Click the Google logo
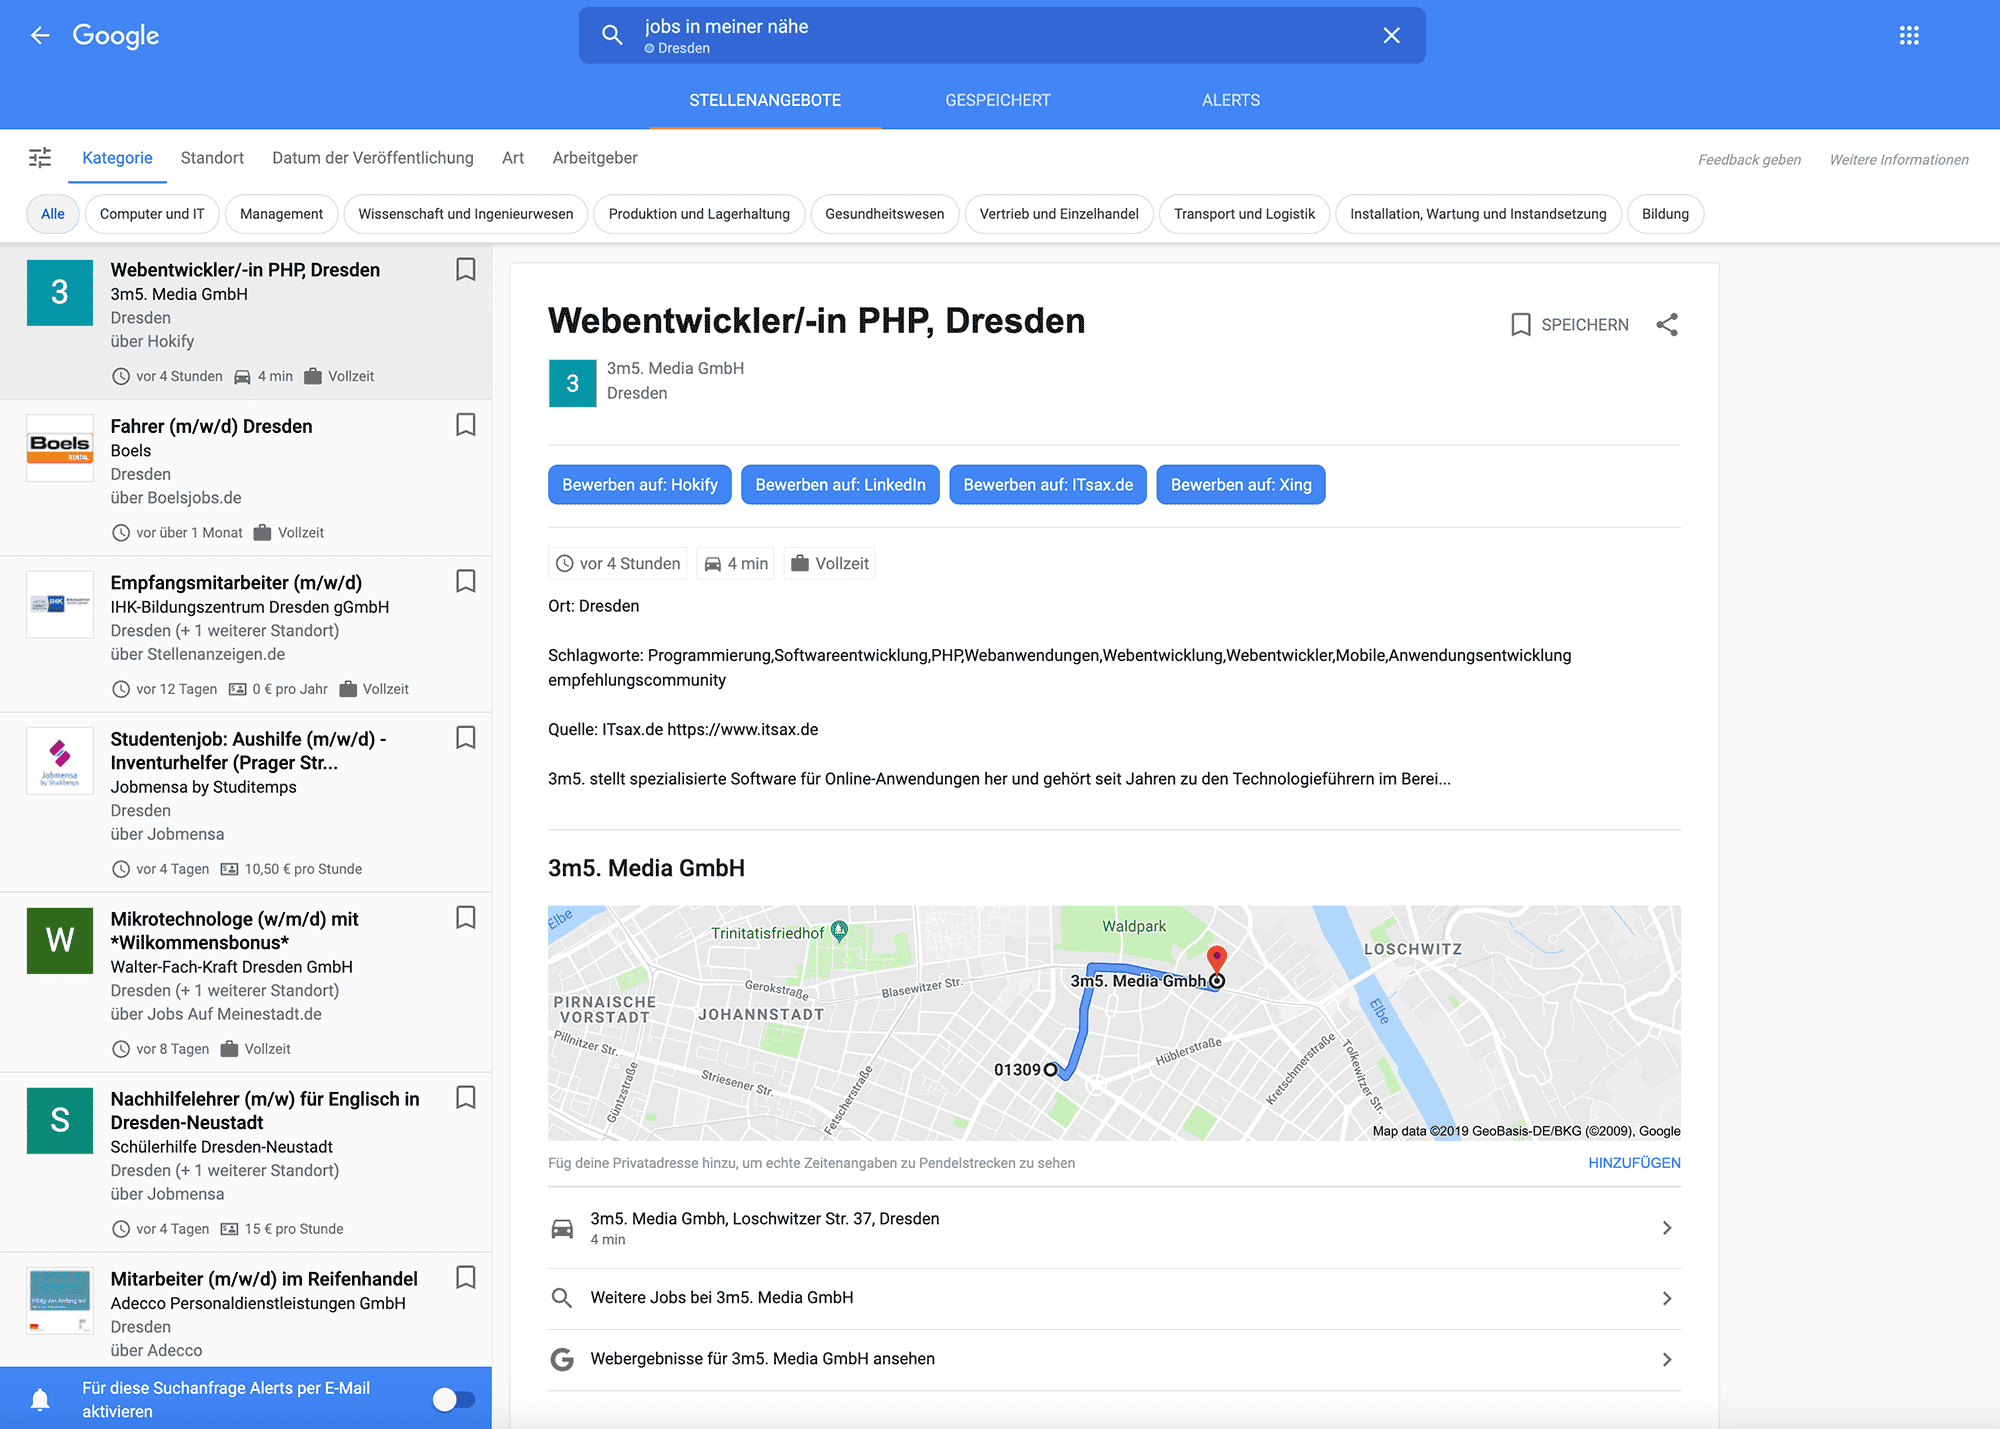The height and width of the screenshot is (1429, 2000). click(116, 36)
